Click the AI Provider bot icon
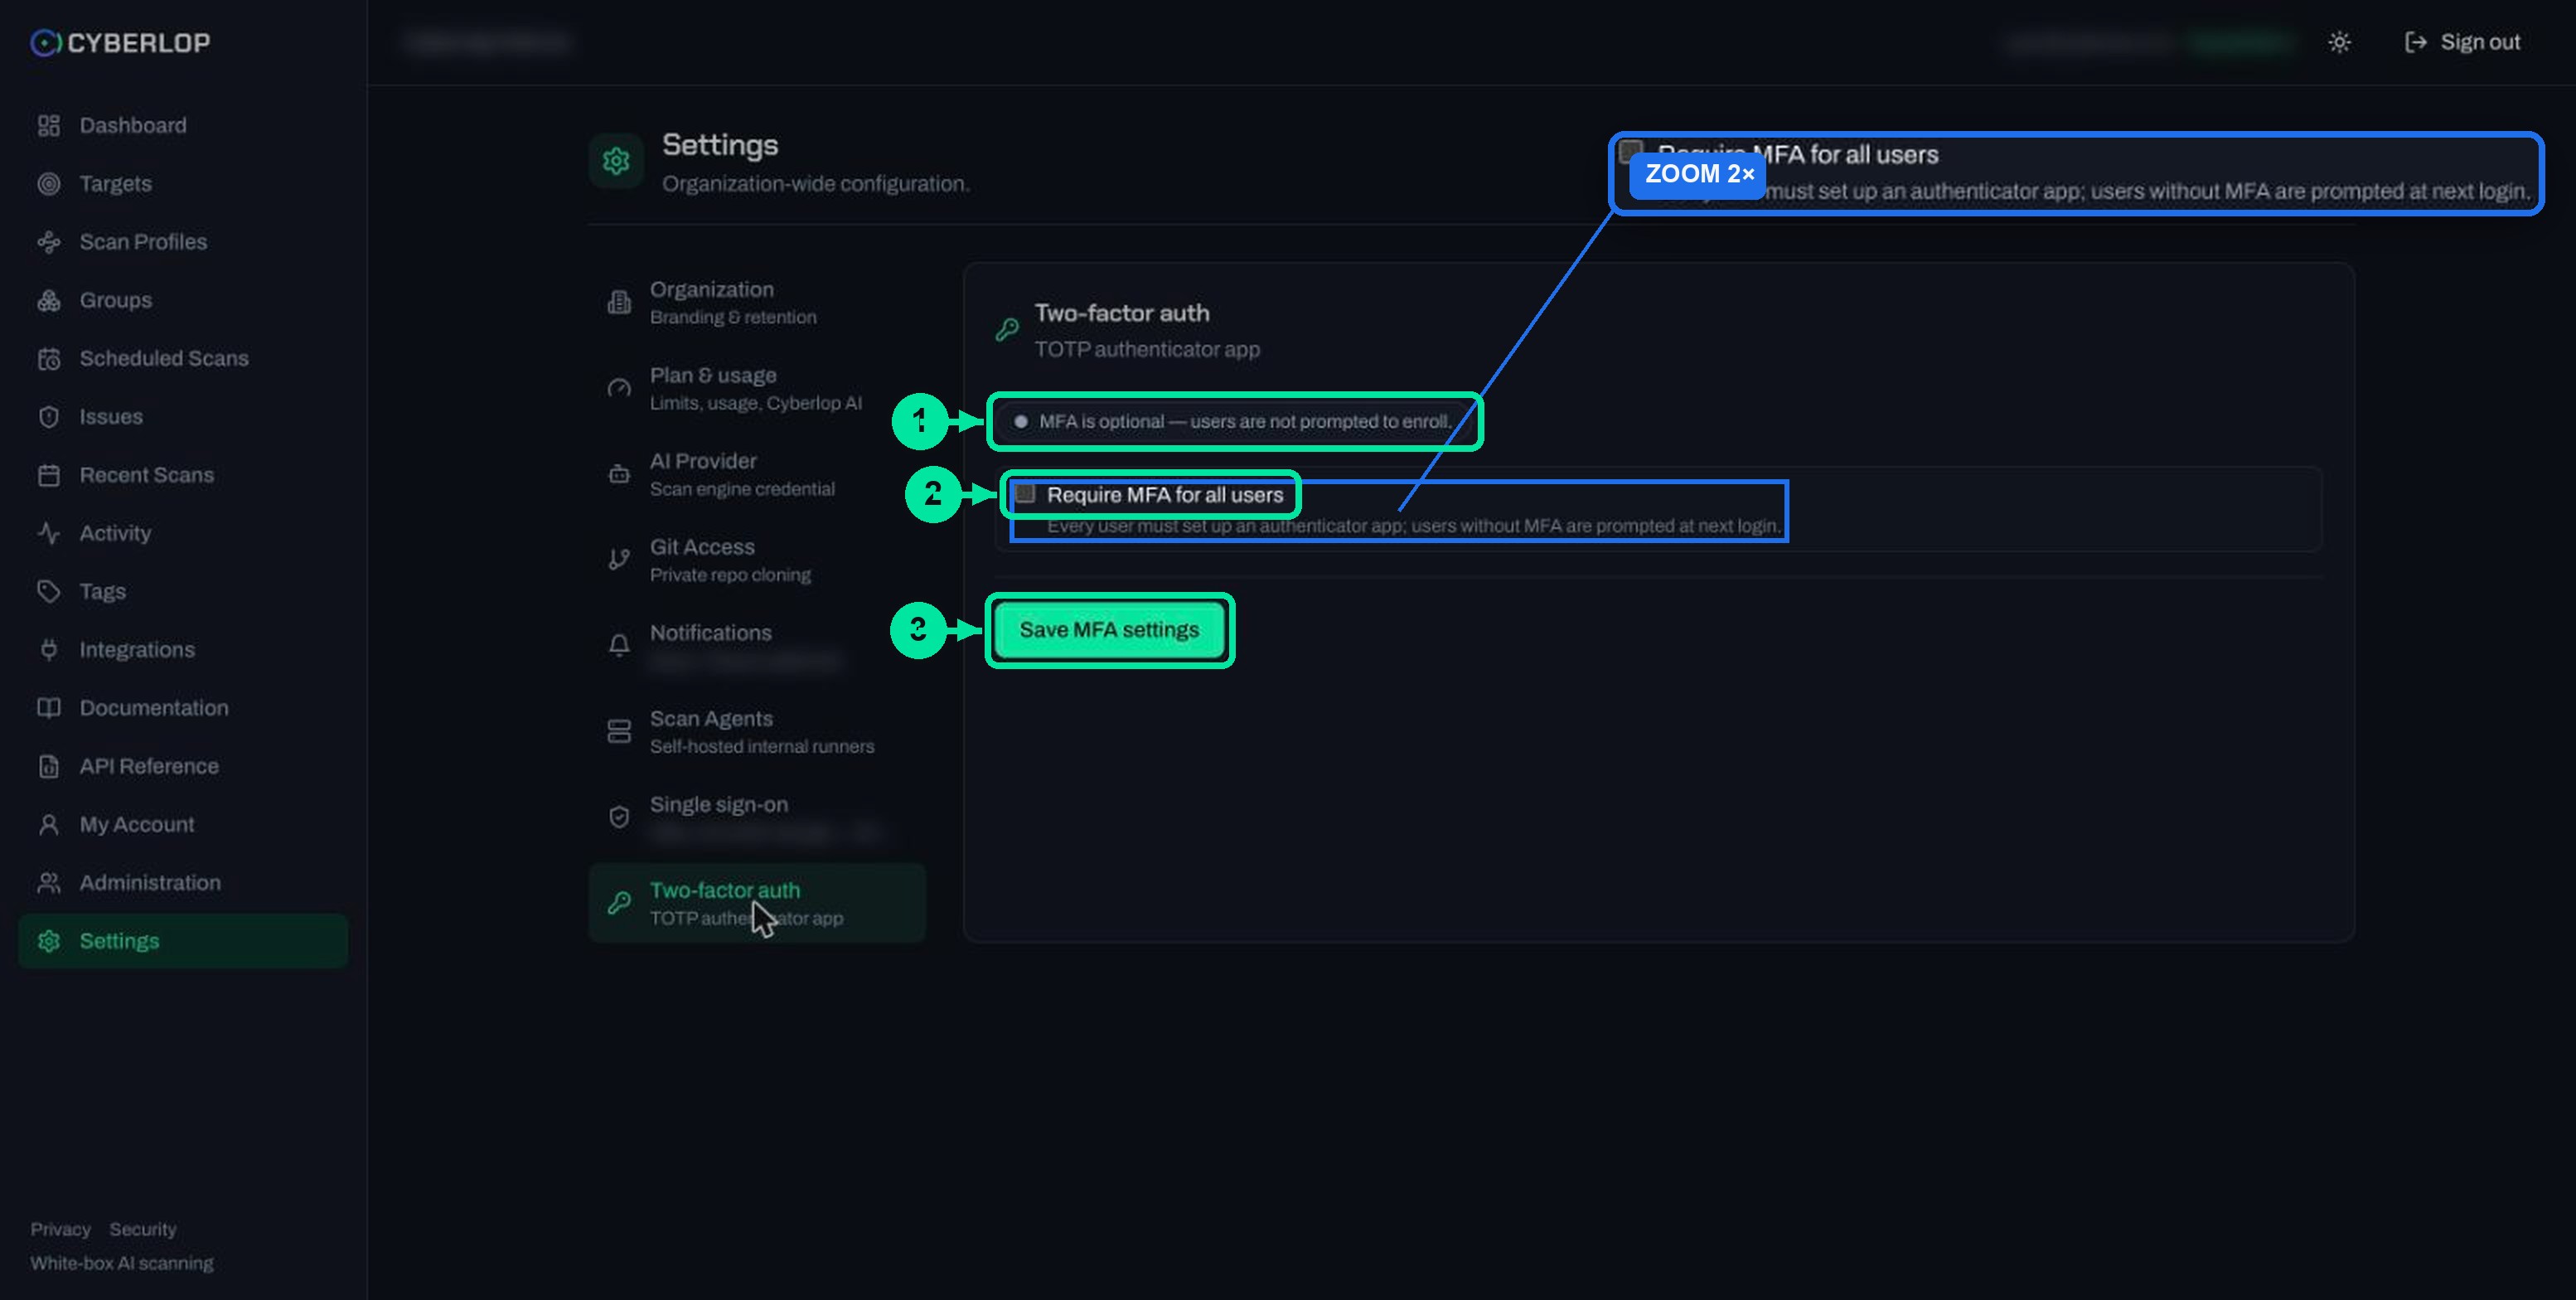2576x1300 pixels. pyautogui.click(x=619, y=474)
